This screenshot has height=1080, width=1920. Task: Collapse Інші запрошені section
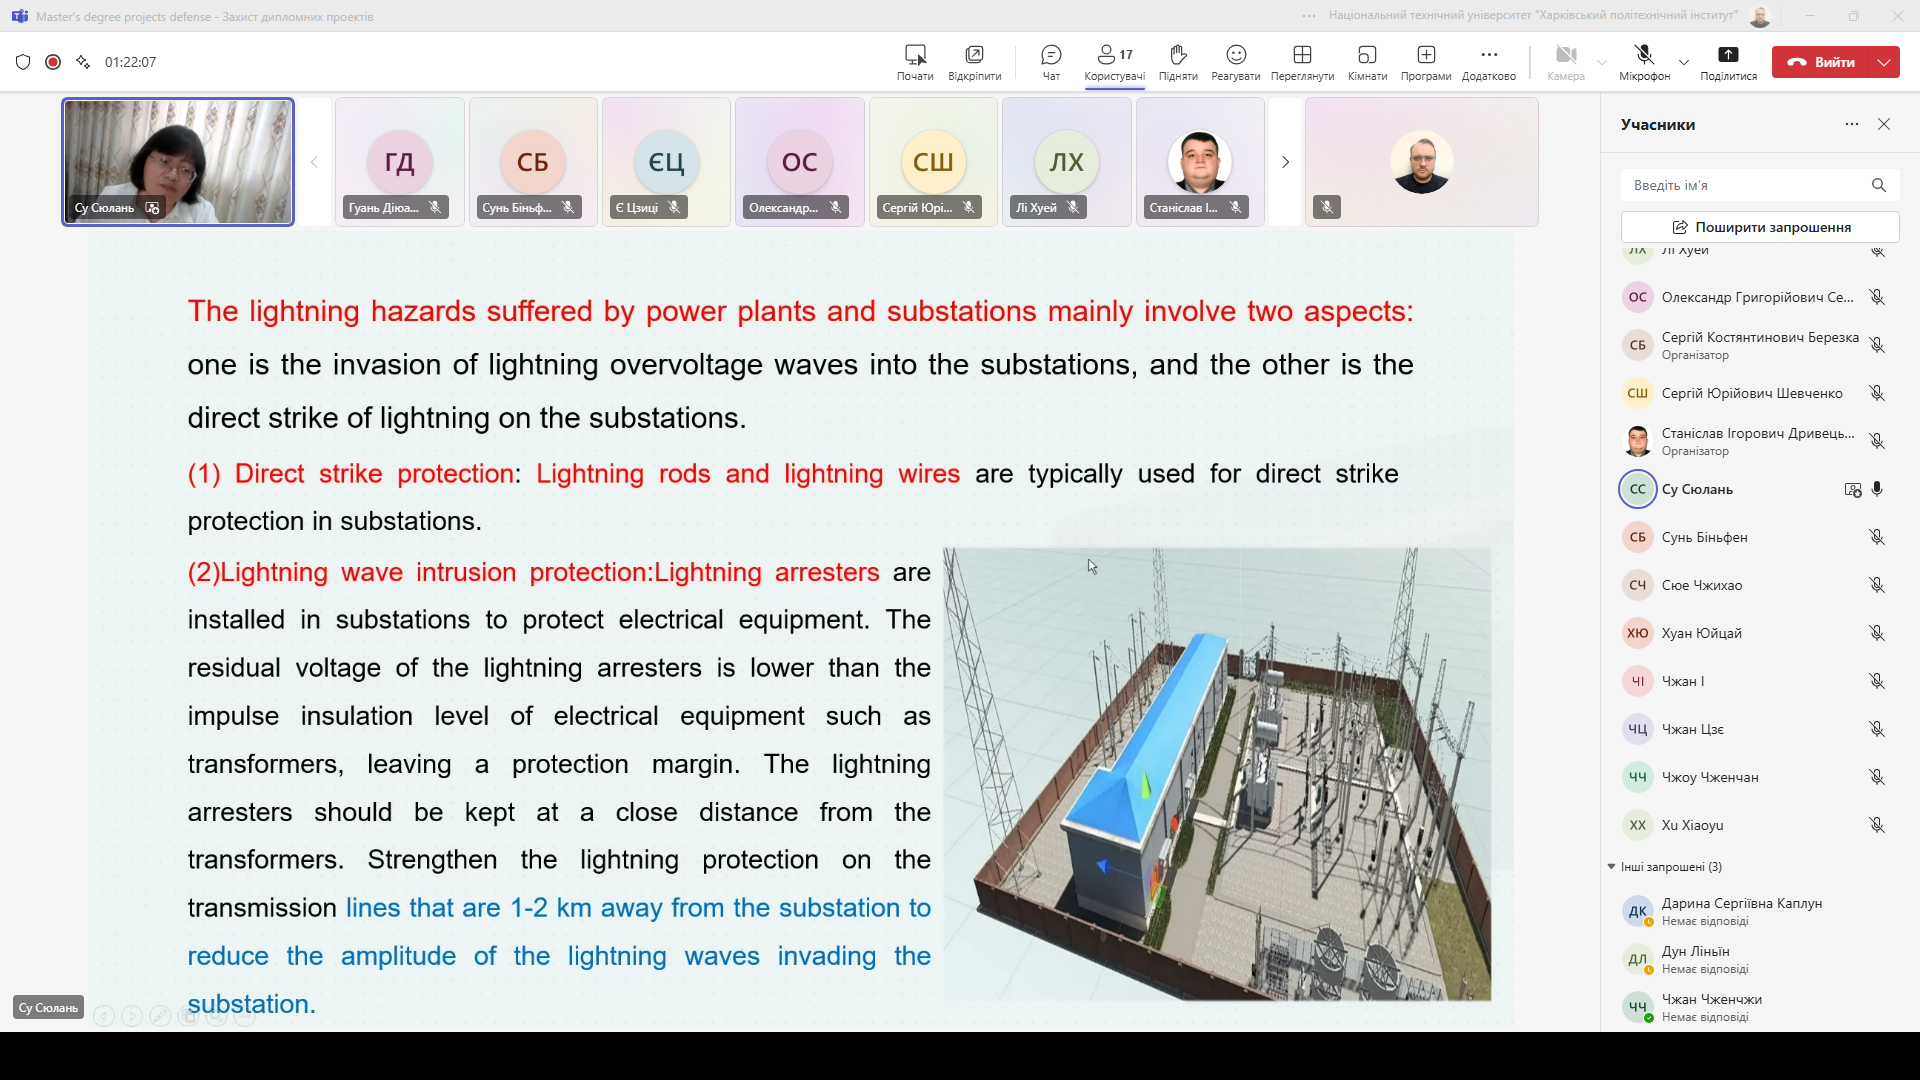pyautogui.click(x=1611, y=867)
